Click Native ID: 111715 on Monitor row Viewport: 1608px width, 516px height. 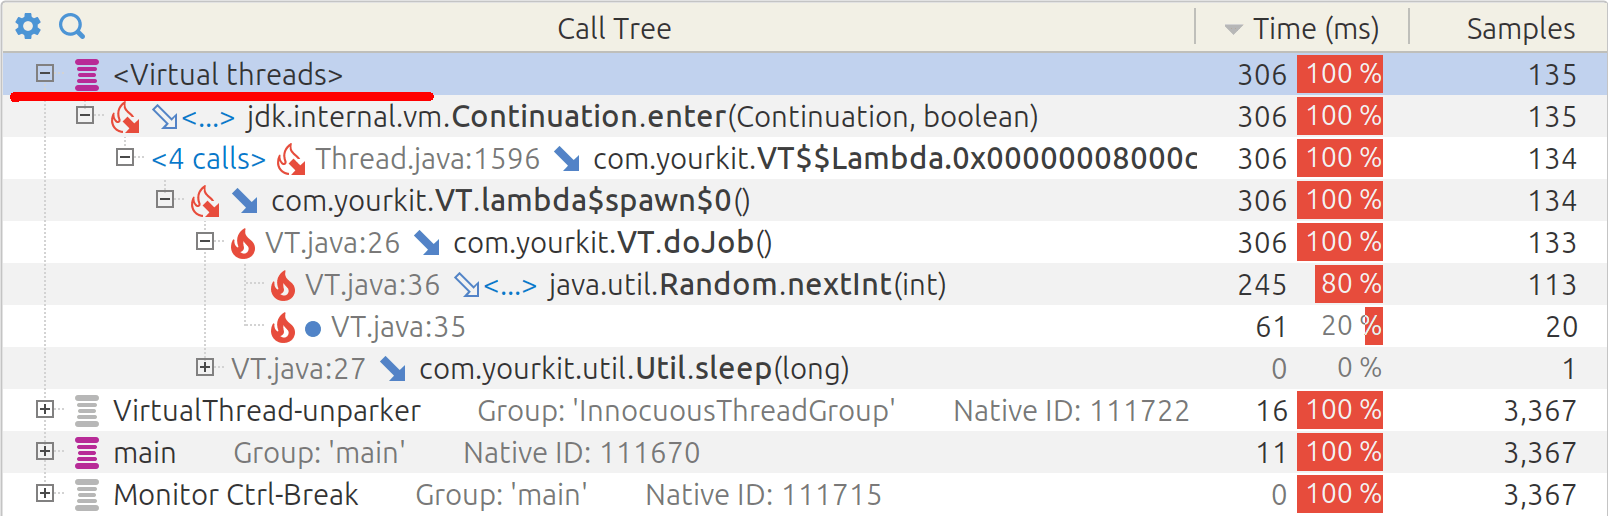point(763,494)
